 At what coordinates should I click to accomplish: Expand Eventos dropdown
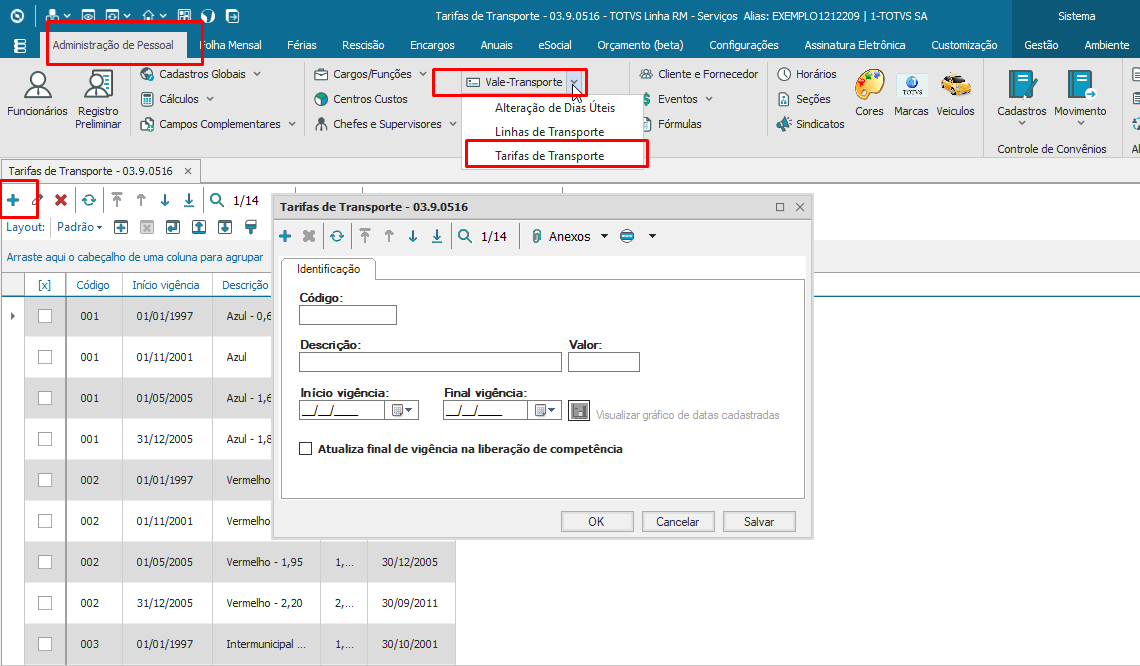pyautogui.click(x=709, y=99)
